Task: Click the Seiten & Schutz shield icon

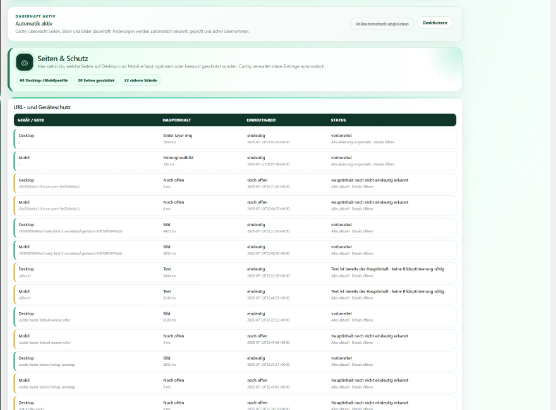Action: (24, 62)
